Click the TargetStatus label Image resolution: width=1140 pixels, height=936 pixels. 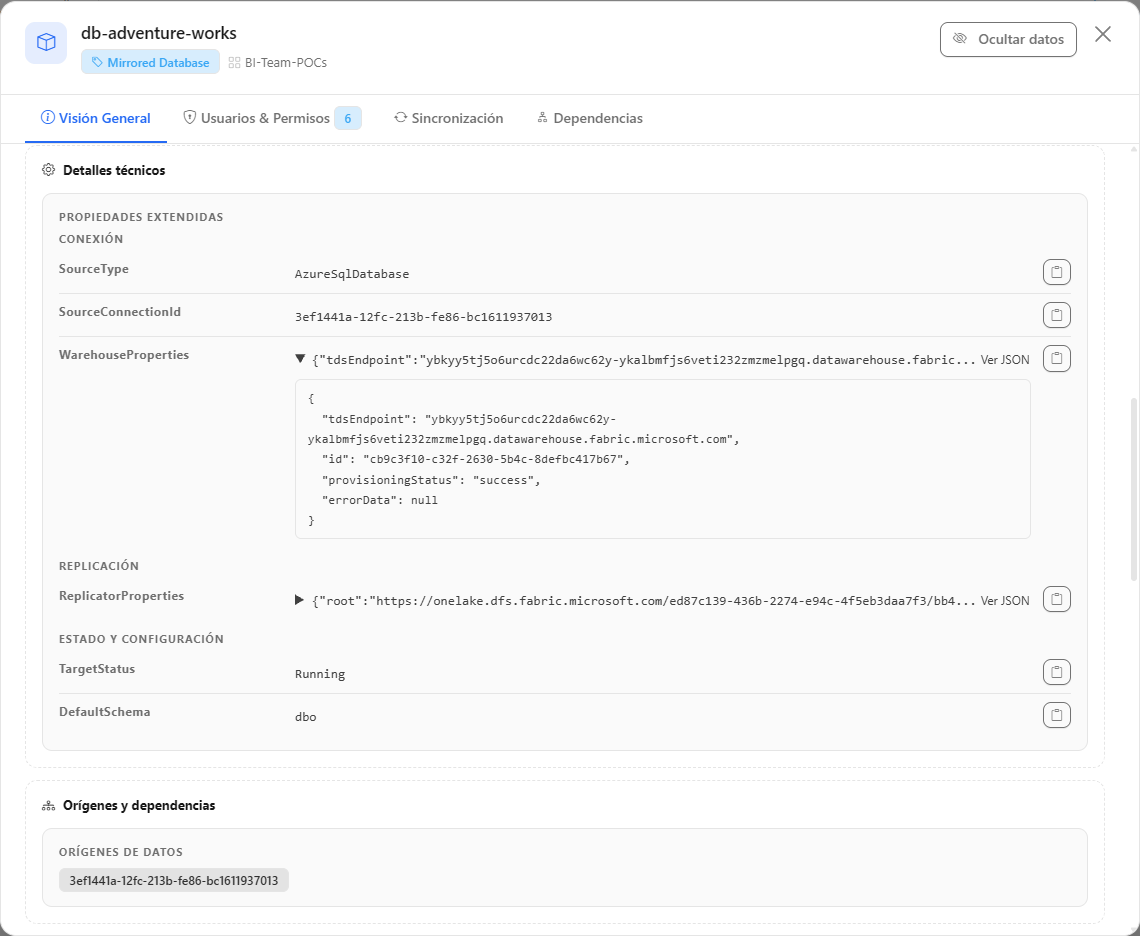coord(97,669)
